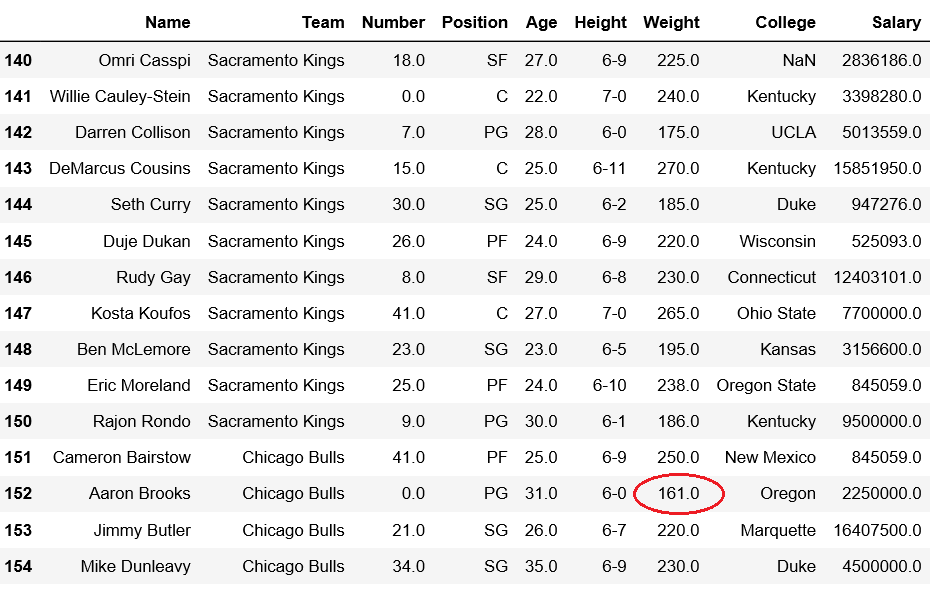
Task: Click the NaN college cell
Action: click(799, 60)
